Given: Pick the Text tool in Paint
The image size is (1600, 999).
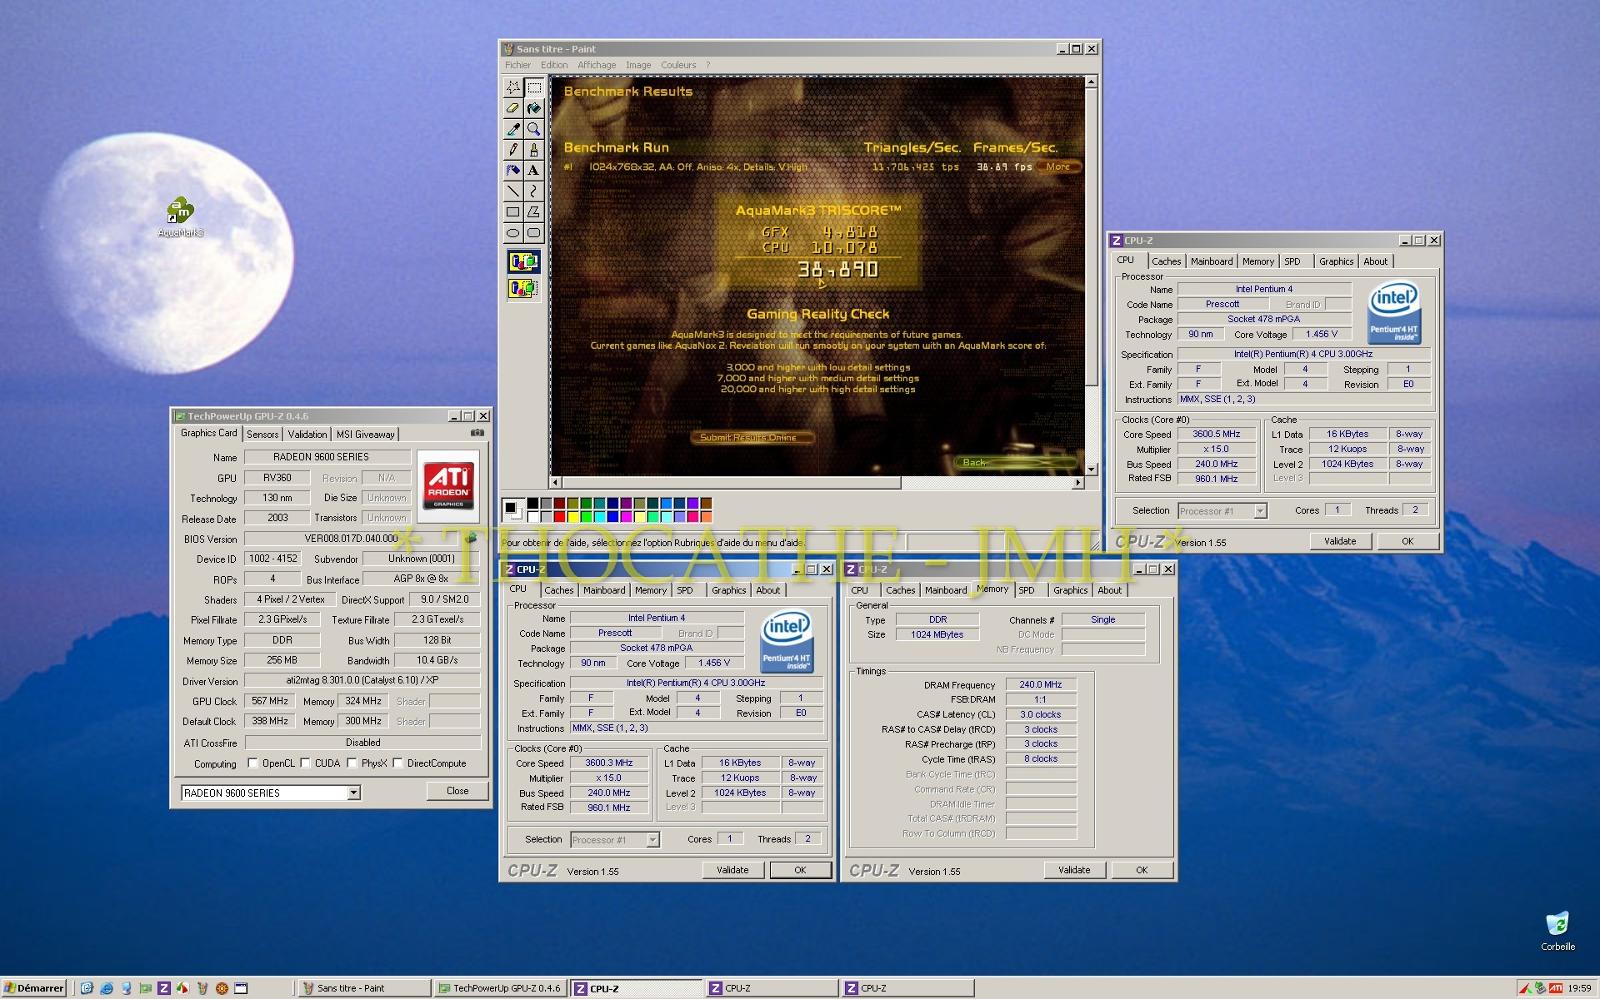Looking at the screenshot, I should click(534, 170).
